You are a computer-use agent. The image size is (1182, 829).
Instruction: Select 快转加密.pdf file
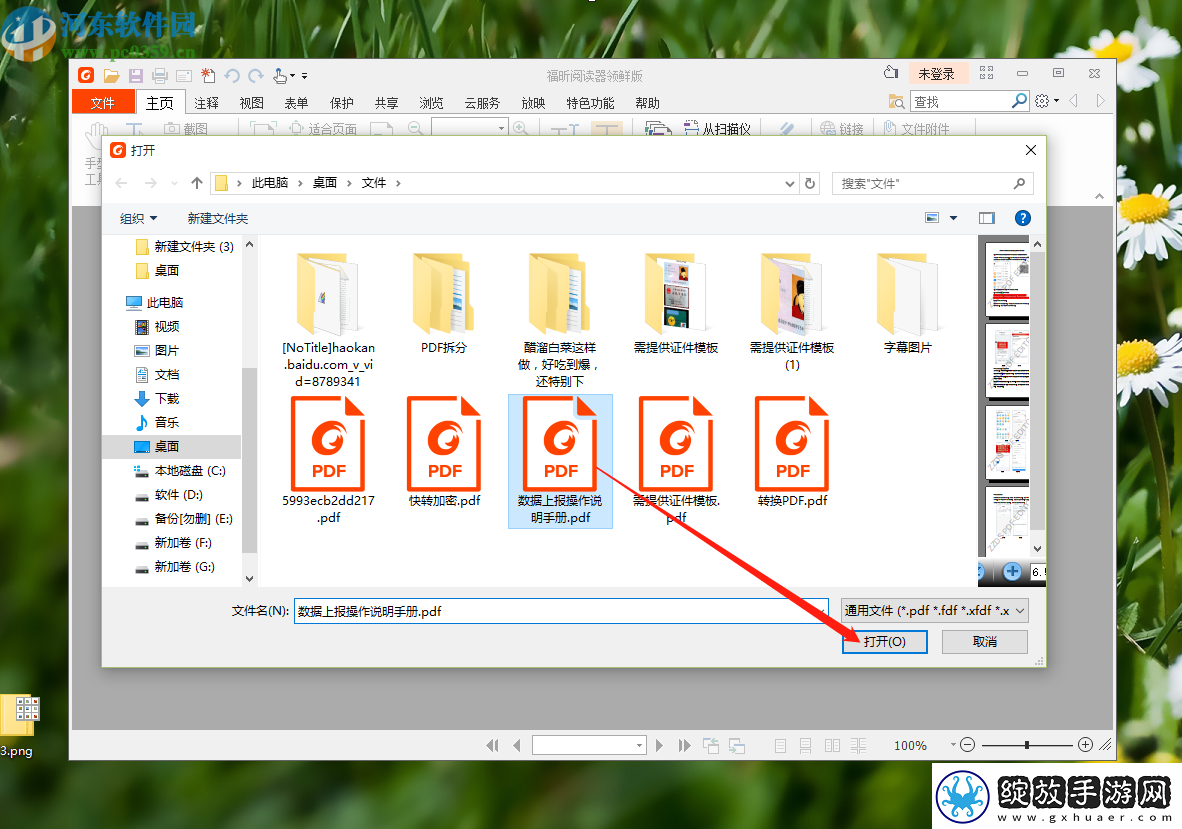[x=445, y=452]
